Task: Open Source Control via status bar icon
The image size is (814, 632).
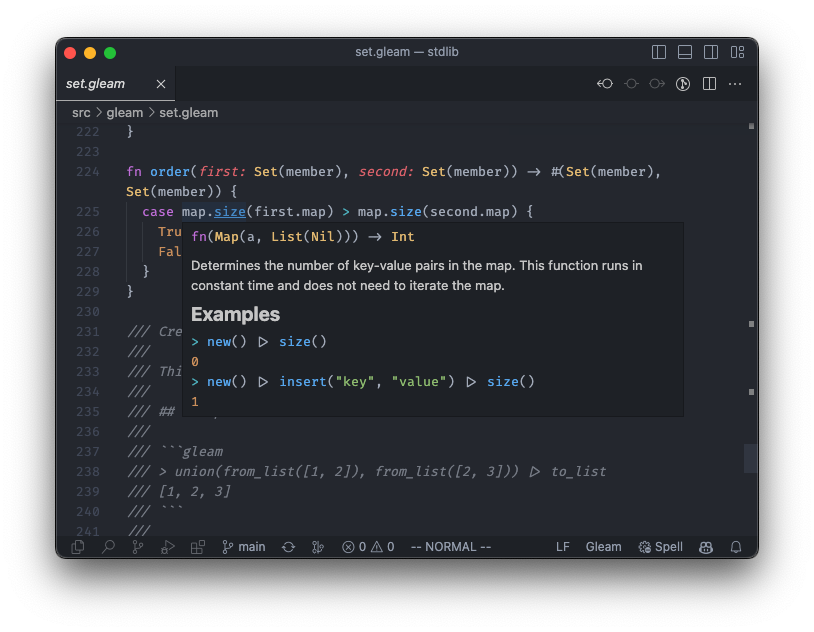Action: 138,547
